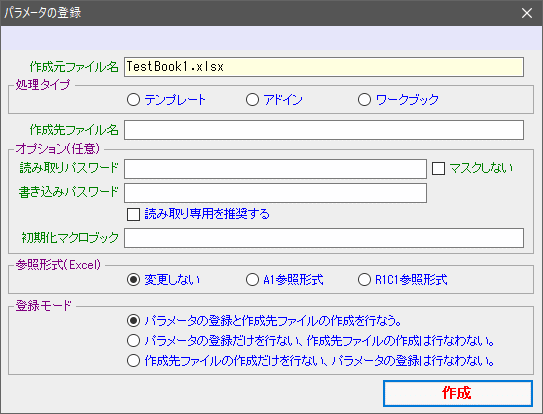Focus the 初期化マクロブック input field
The width and height of the screenshot is (543, 414).
coord(324,238)
